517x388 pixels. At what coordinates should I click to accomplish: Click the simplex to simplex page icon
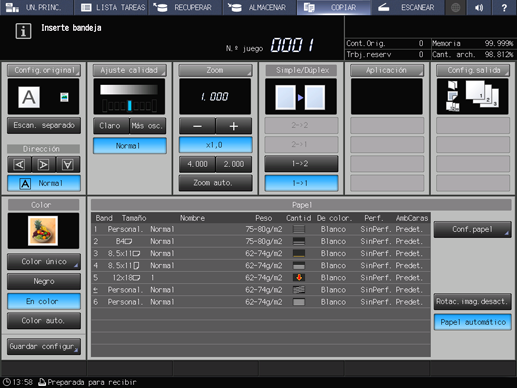point(301,97)
